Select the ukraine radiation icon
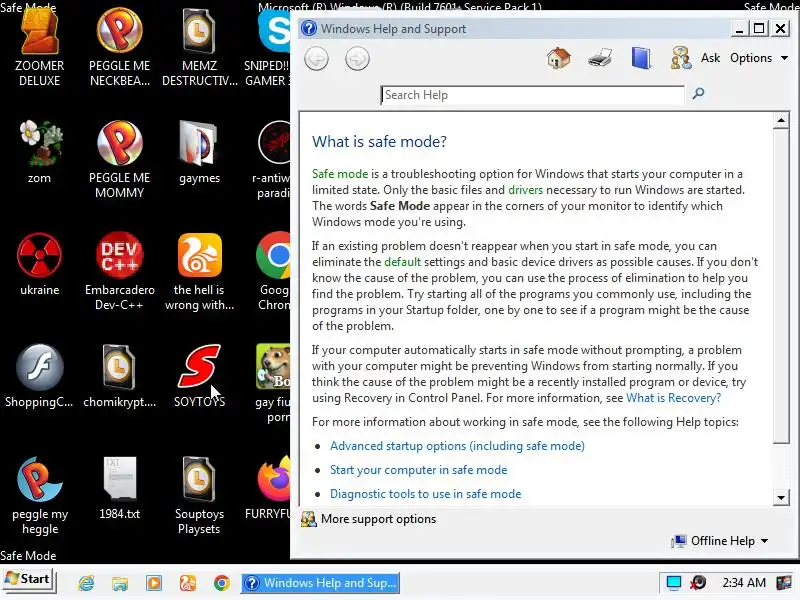 tap(39, 265)
